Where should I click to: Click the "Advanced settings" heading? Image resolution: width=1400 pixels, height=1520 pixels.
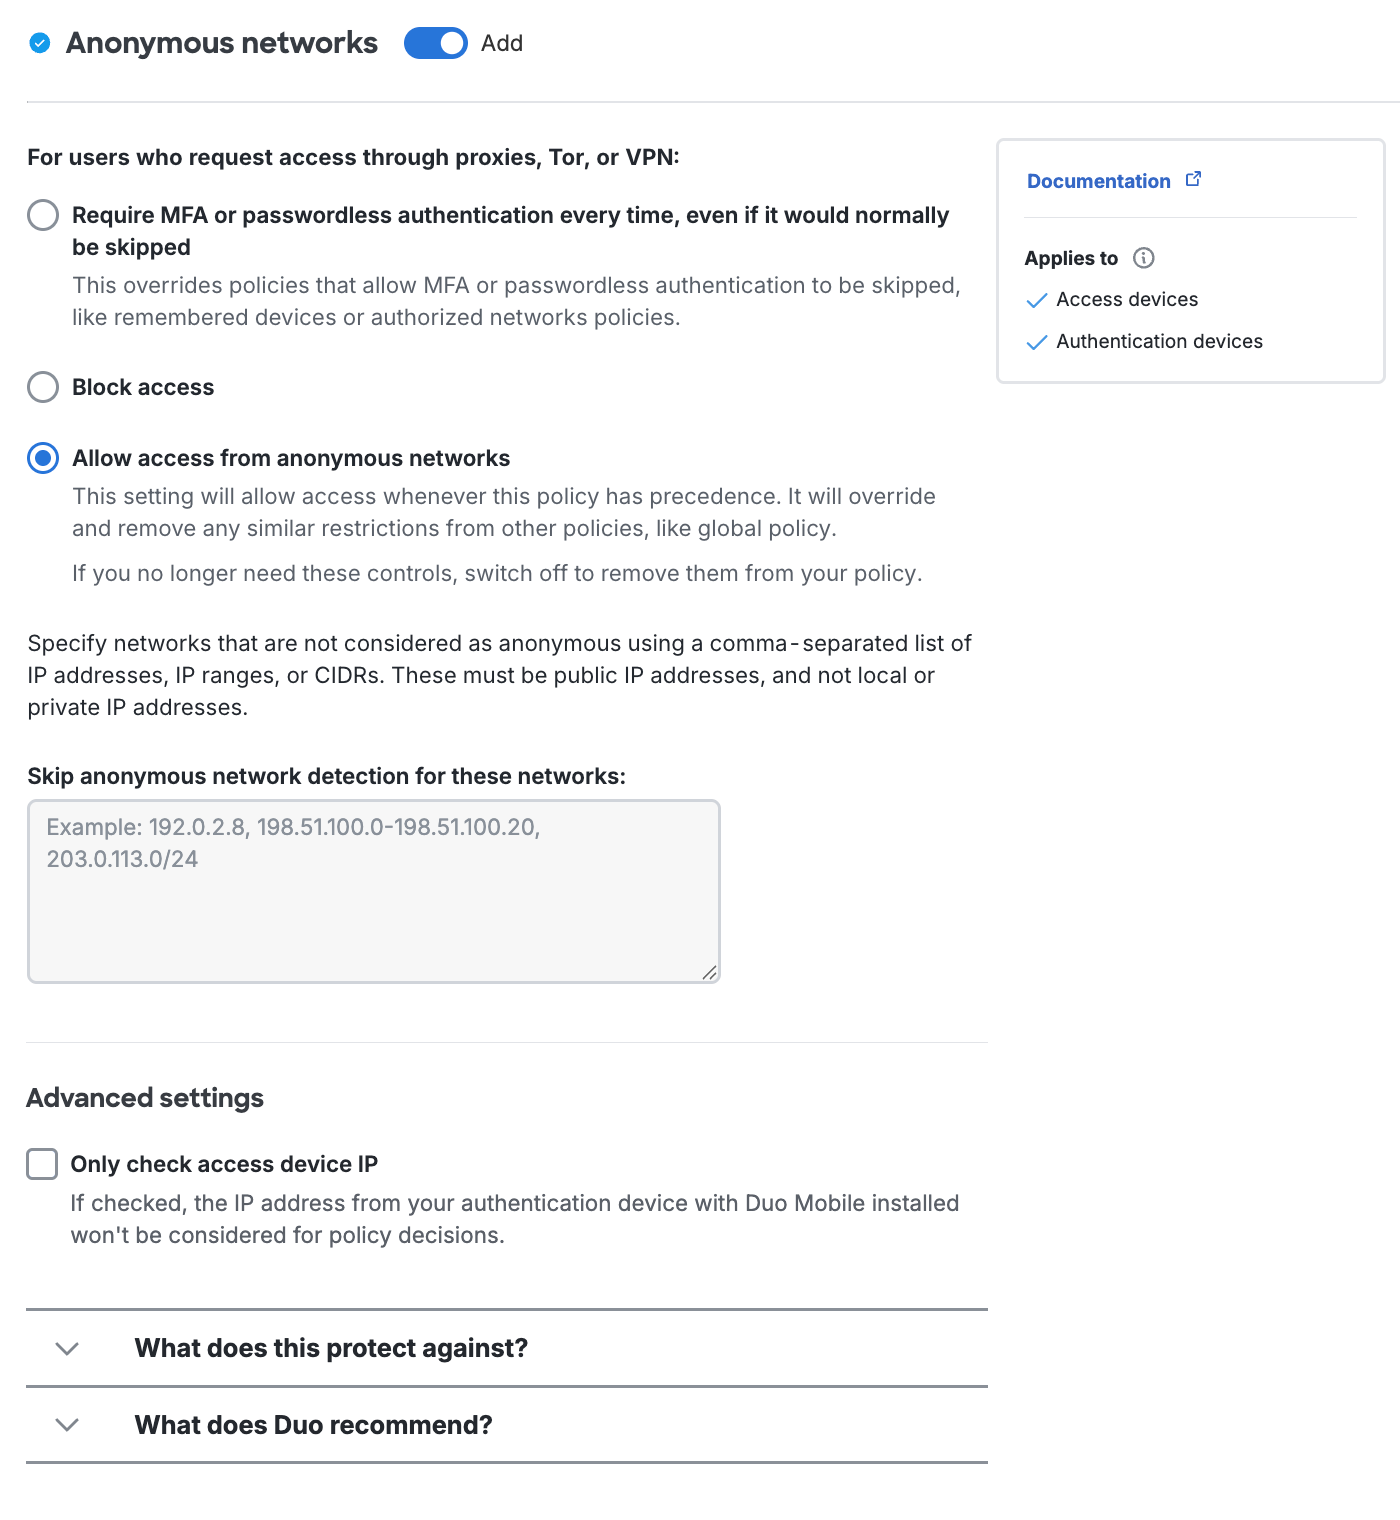pyautogui.click(x=144, y=1097)
